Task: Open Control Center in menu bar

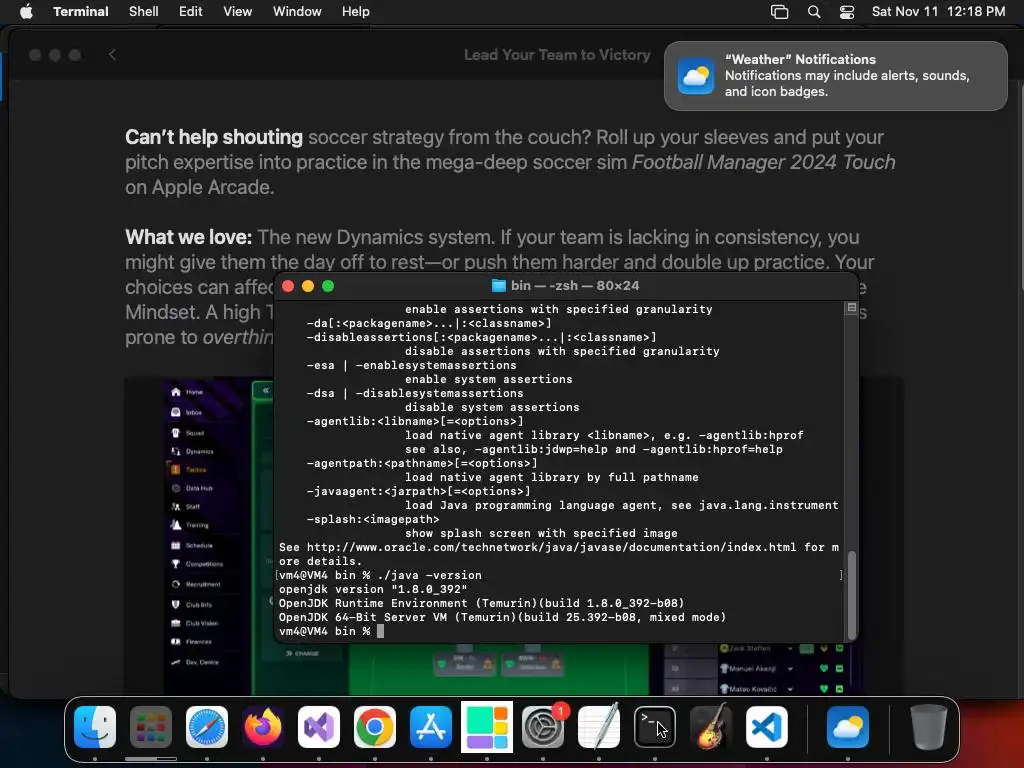Action: 847,11
